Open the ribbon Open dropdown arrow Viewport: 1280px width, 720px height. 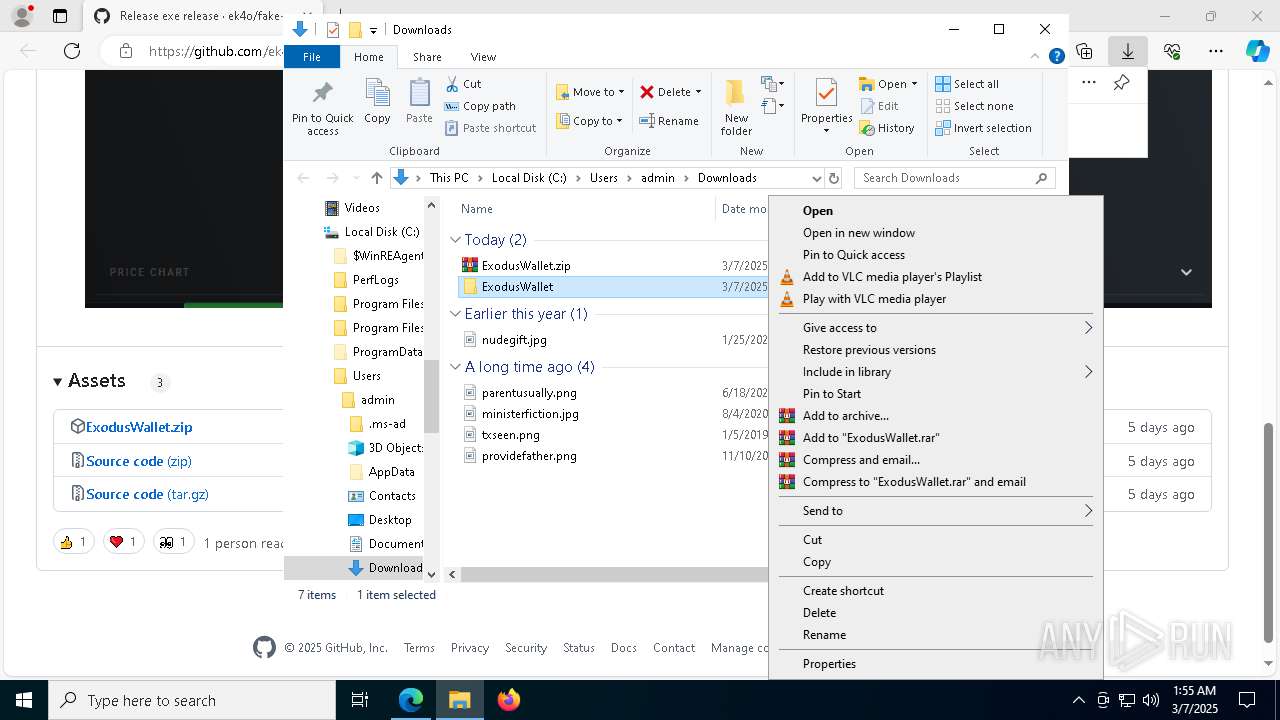tap(914, 84)
